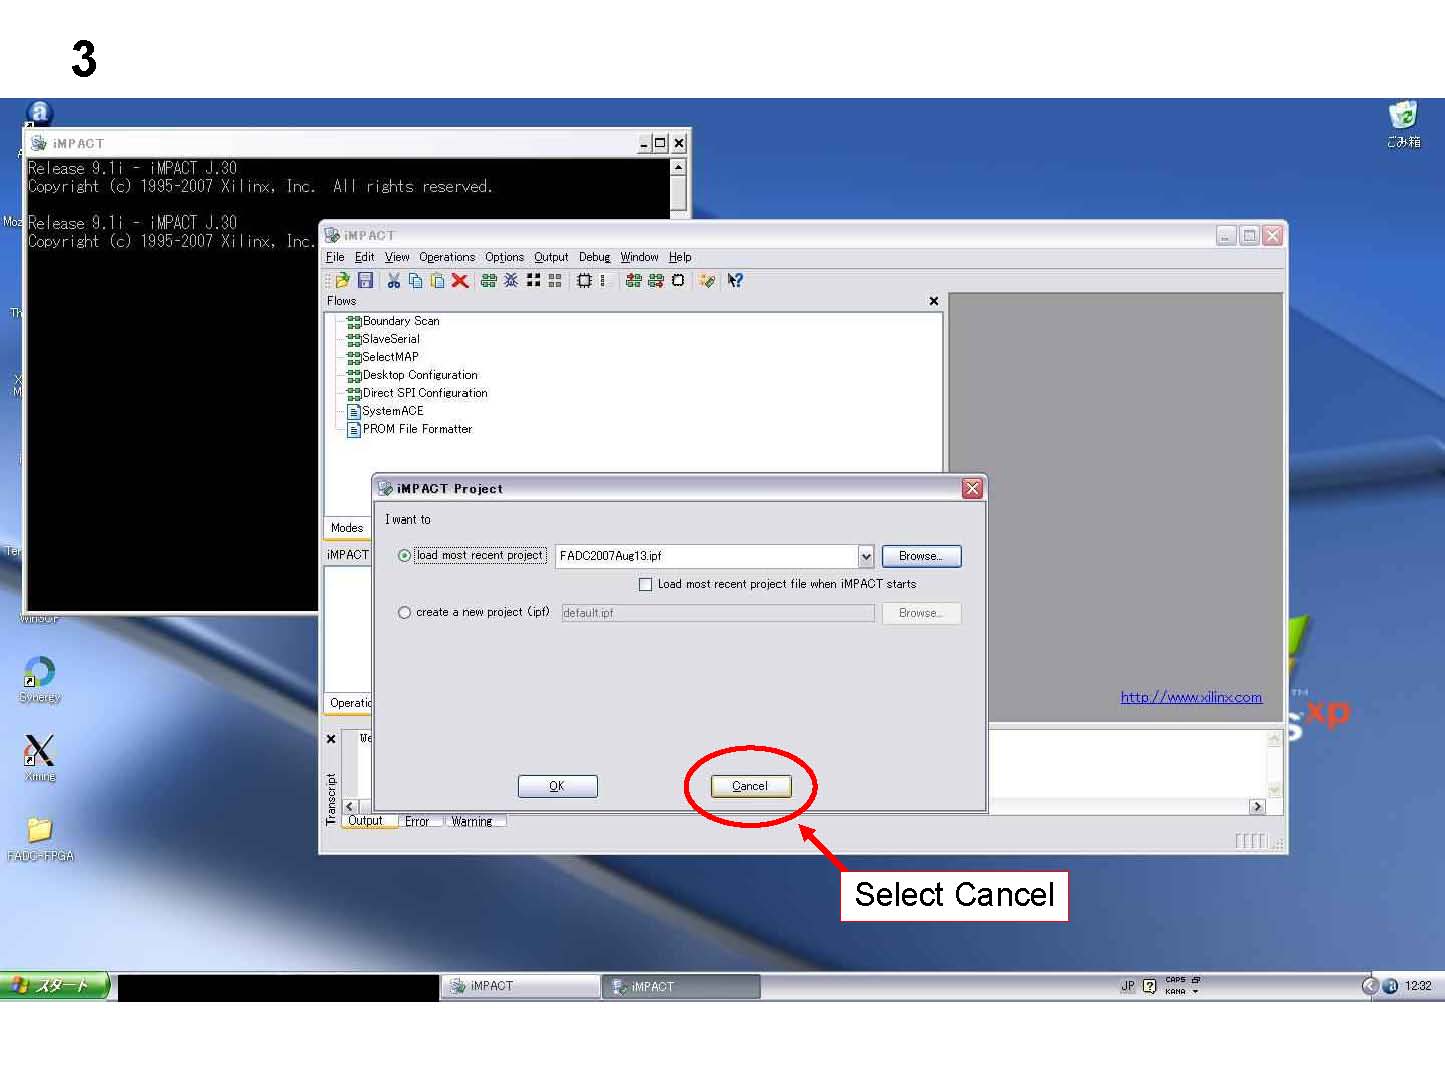Click the Copy toolbar icon
Screen dimensions: 1445x1083
pos(416,281)
